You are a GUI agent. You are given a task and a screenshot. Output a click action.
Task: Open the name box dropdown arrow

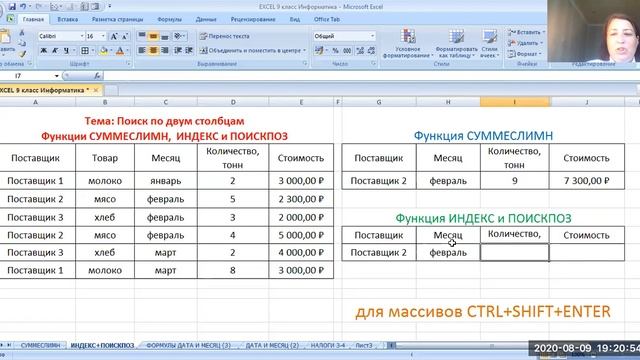[56, 76]
